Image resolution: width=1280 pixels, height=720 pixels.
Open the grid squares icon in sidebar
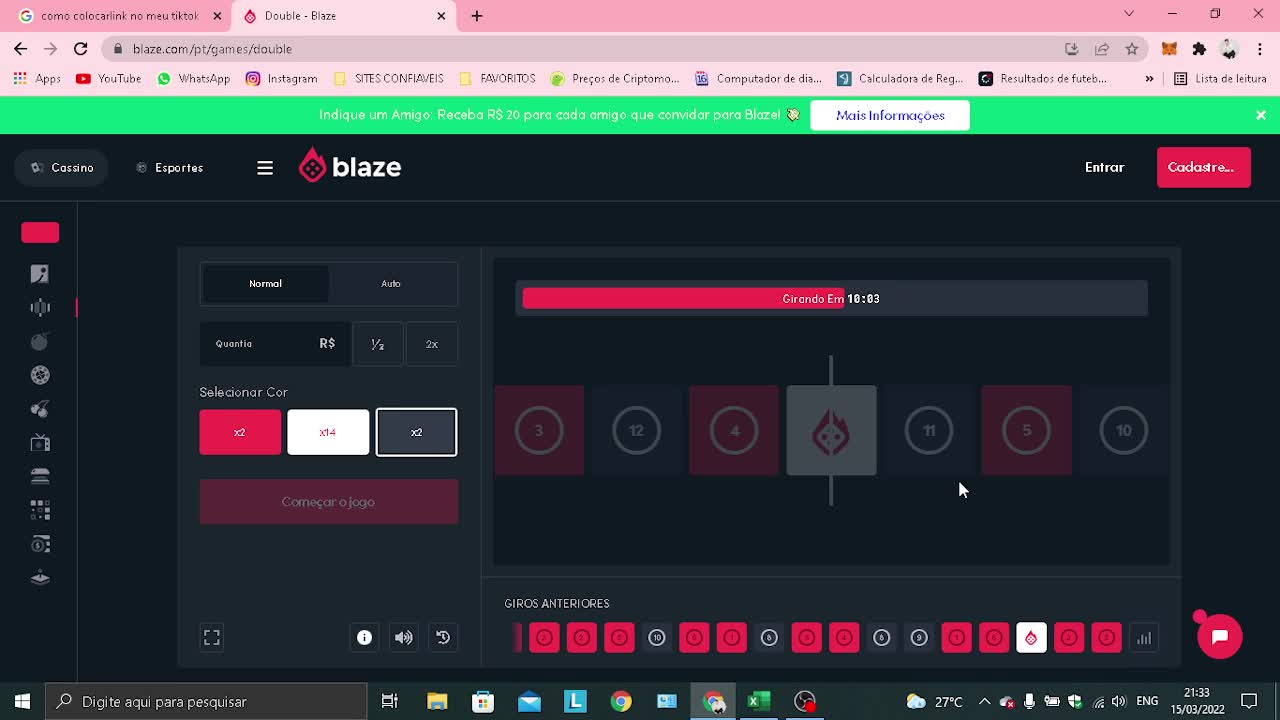pyautogui.click(x=40, y=511)
